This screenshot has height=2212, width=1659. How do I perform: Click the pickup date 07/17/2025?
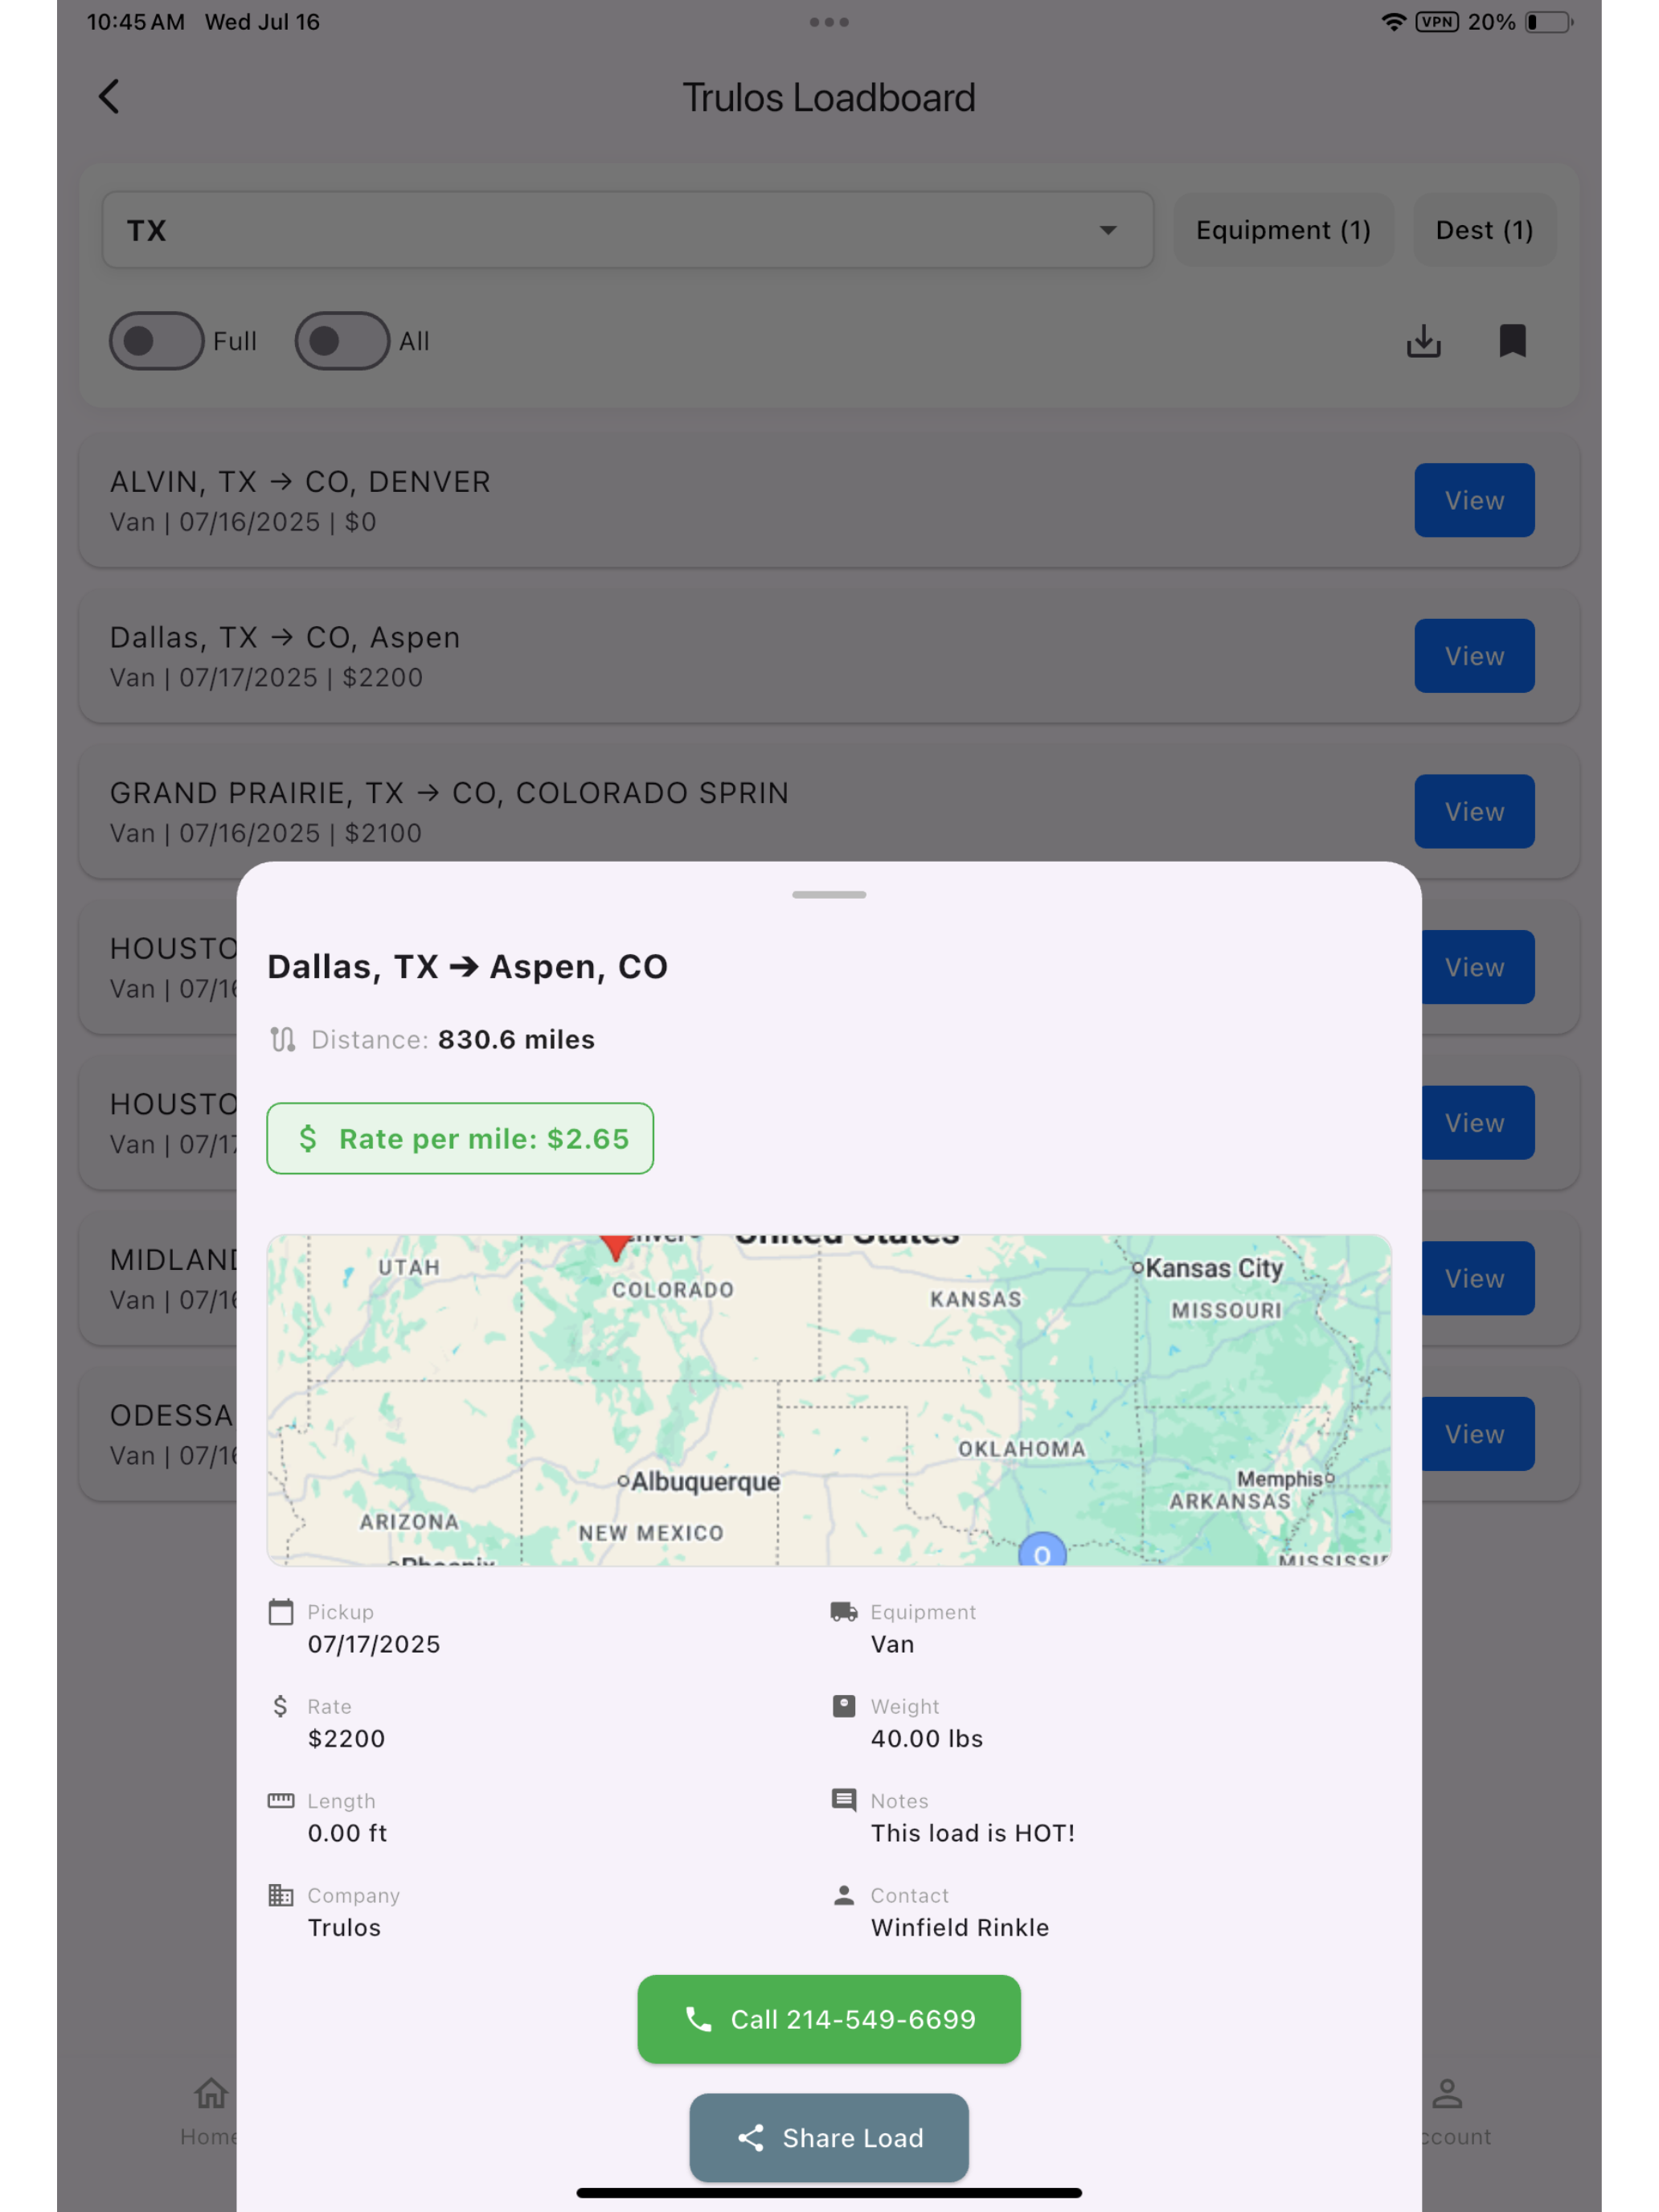(374, 1644)
